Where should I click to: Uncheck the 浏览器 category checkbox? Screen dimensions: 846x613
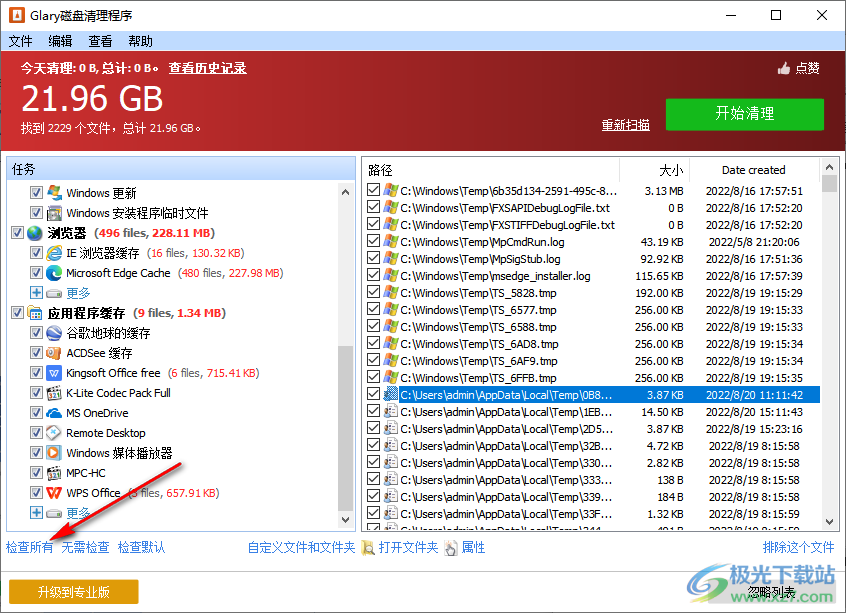click(17, 231)
